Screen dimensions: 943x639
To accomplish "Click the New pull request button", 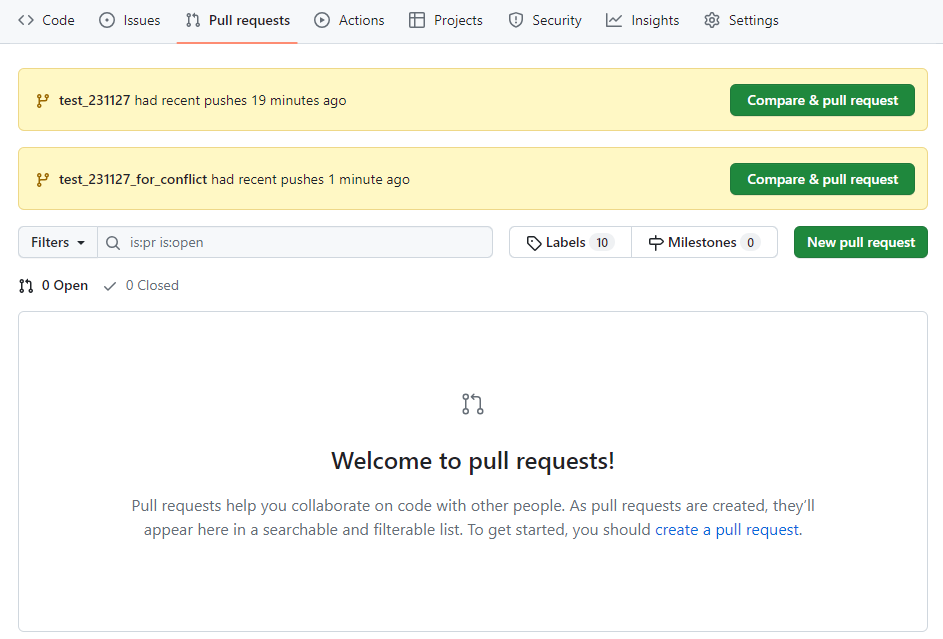I will point(861,242).
